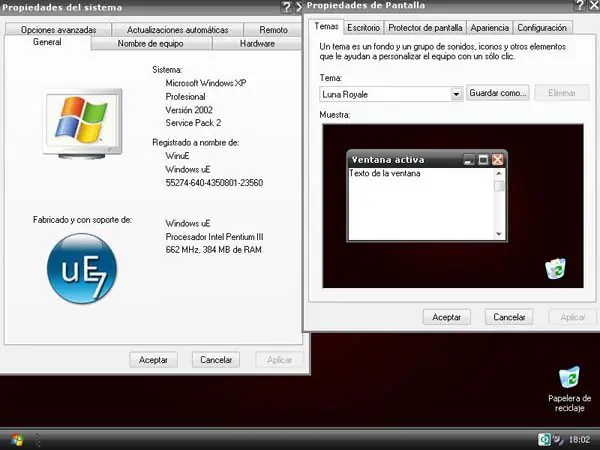Expand the Tema dropdown arrow
Screen dimensions: 600x450
point(456,94)
